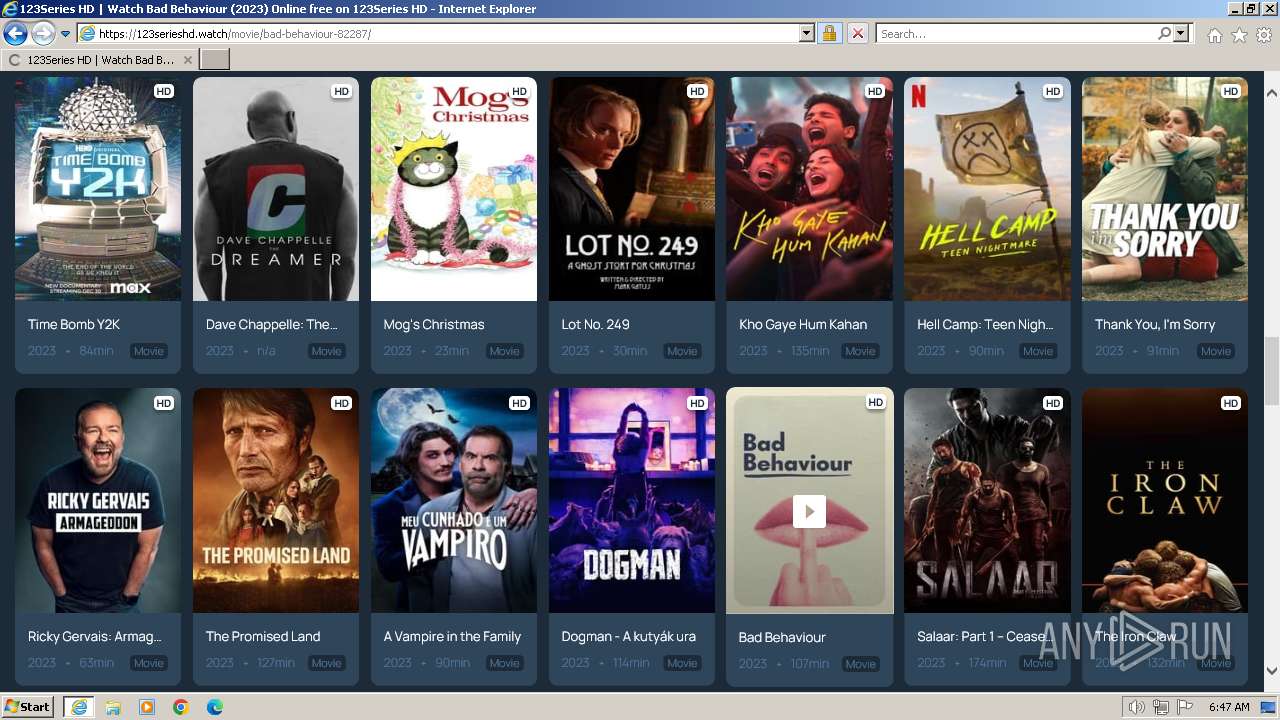The height and width of the screenshot is (720, 1280).
Task: Launch Microsoft Edge from taskbar
Action: [215, 707]
